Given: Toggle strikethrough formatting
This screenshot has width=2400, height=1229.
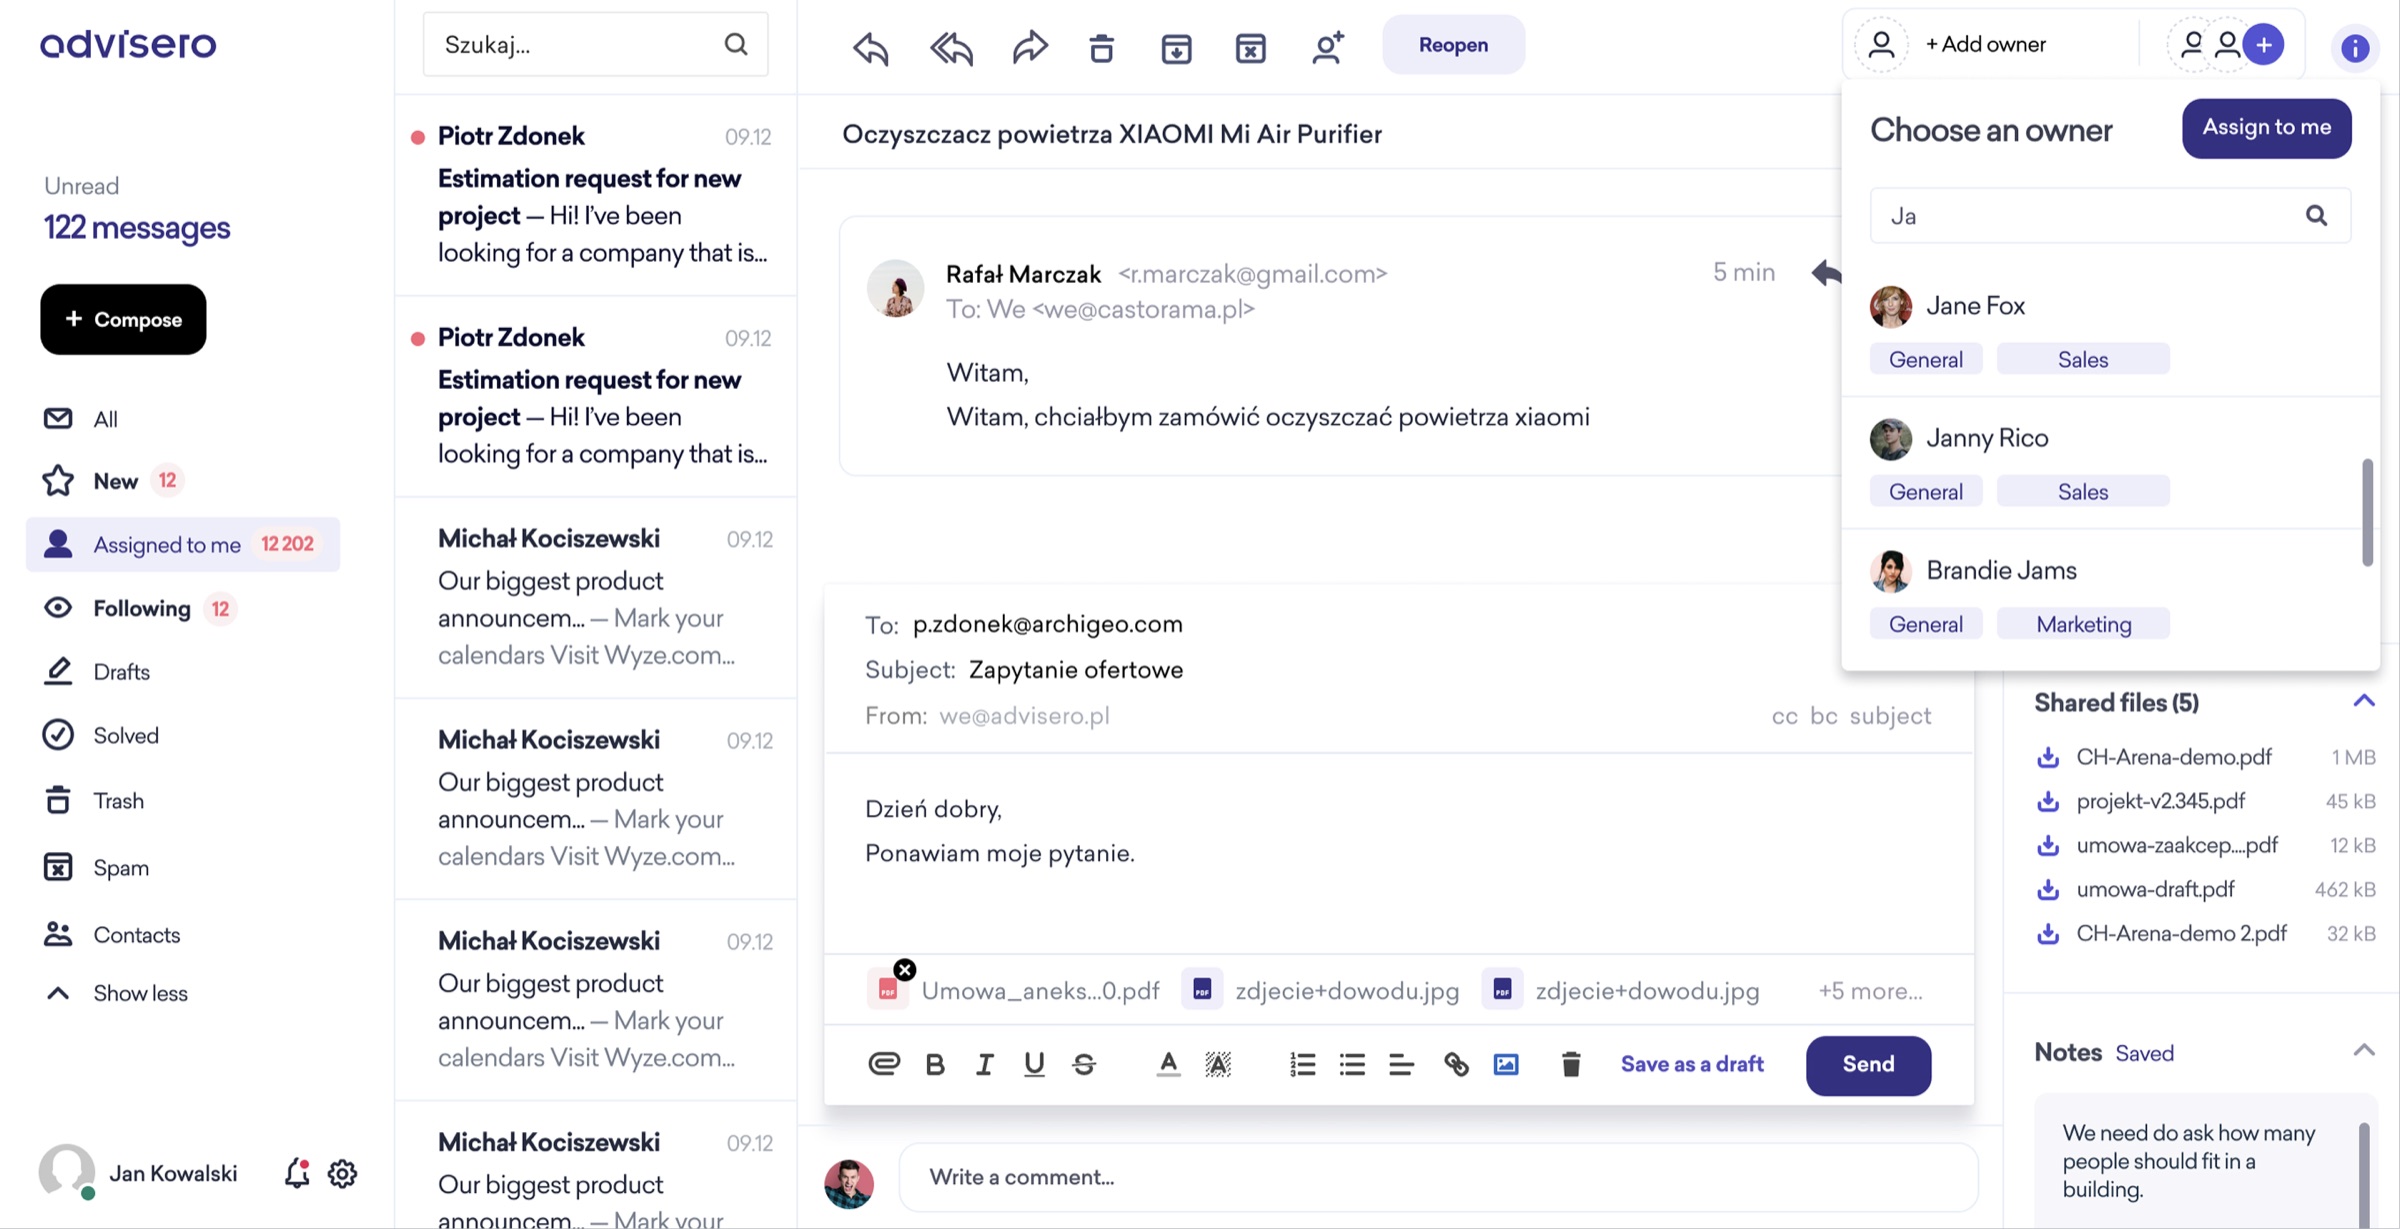Looking at the screenshot, I should point(1084,1064).
